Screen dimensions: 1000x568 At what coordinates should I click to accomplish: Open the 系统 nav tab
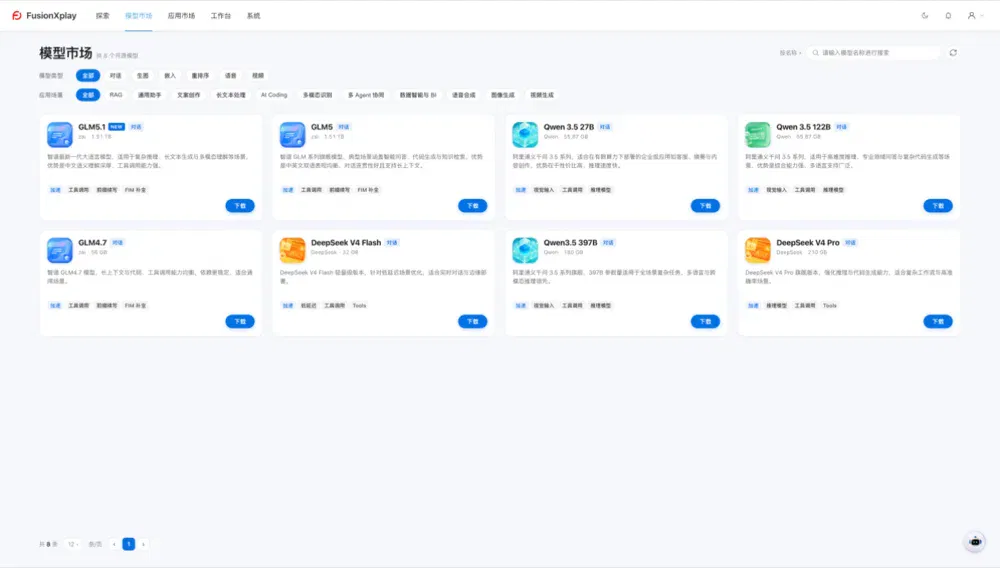pos(253,15)
